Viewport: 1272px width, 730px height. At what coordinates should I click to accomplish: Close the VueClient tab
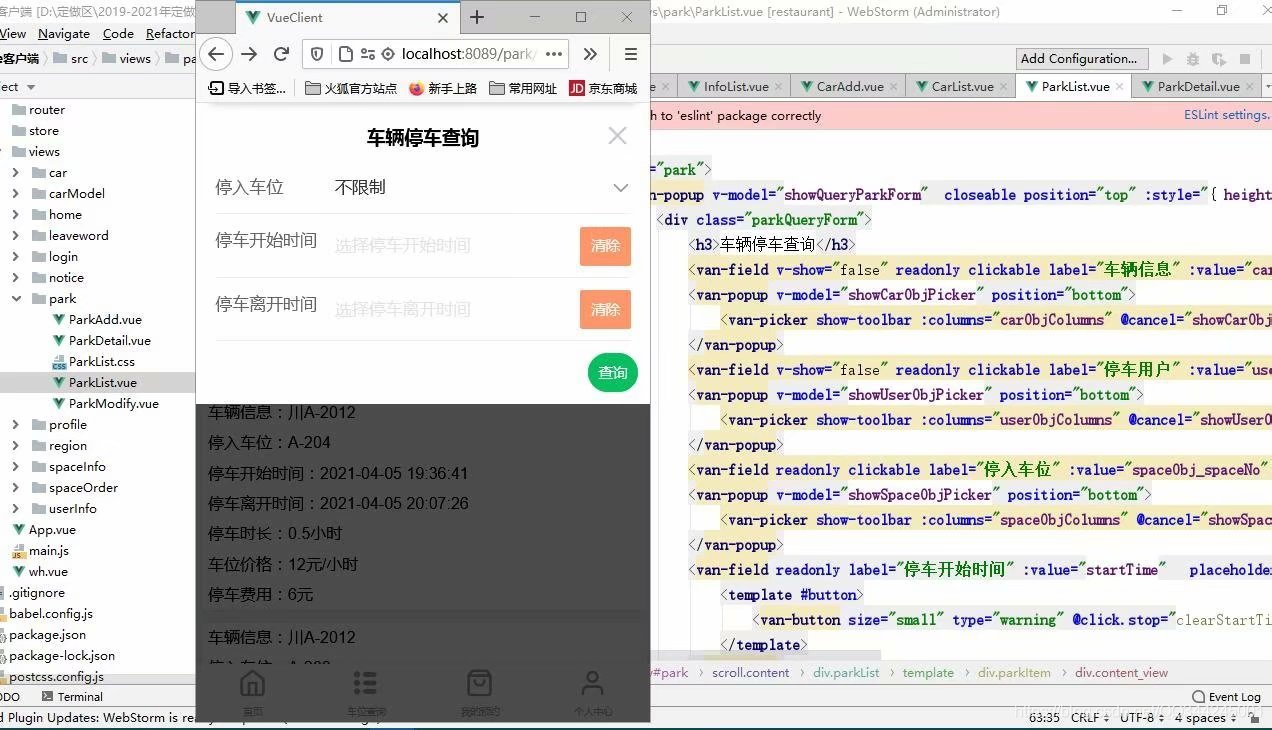[443, 18]
